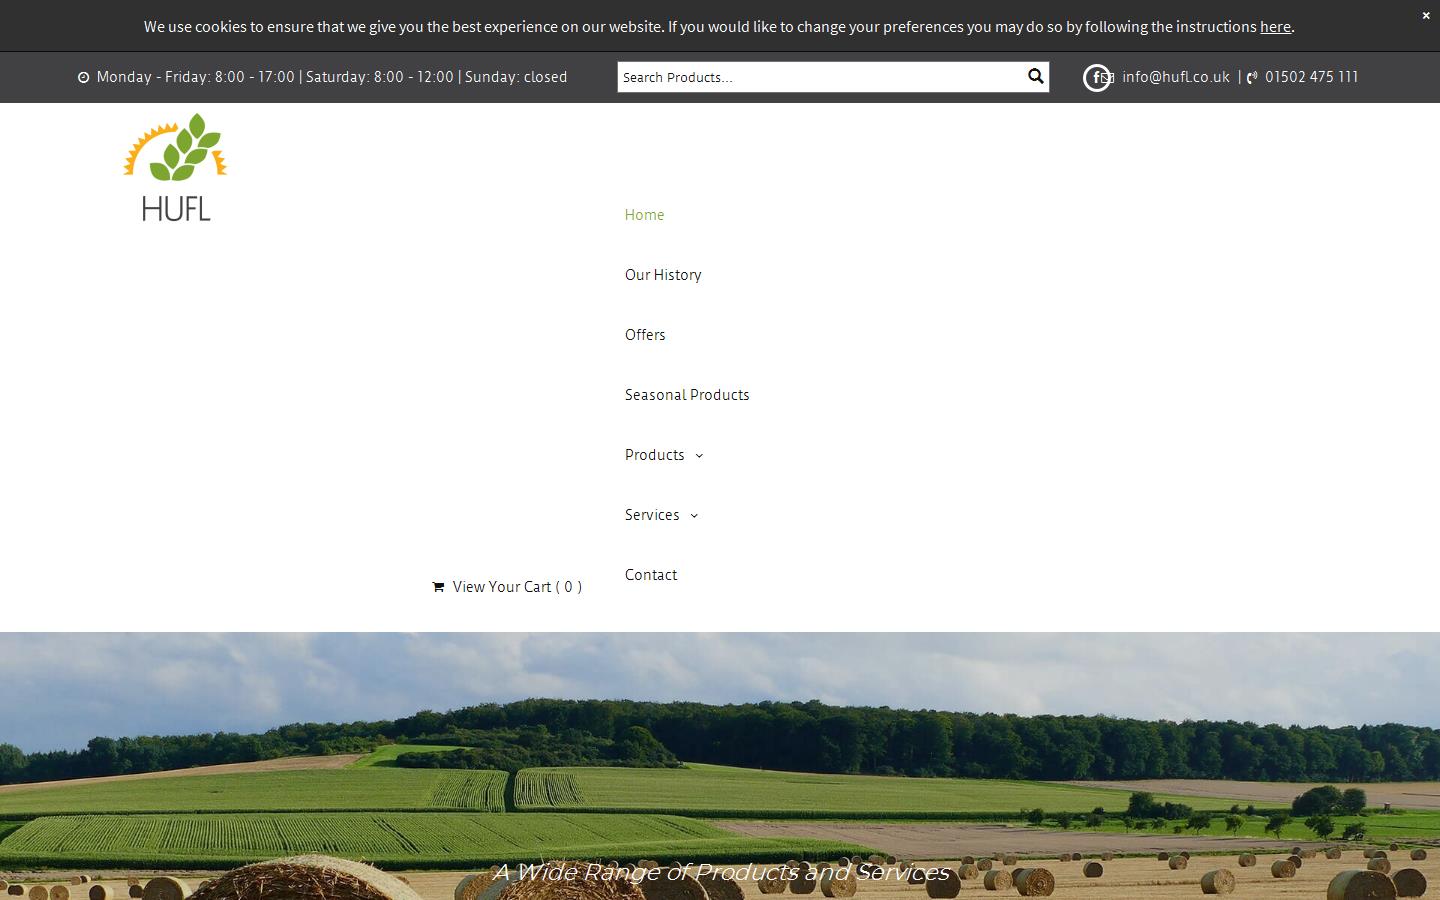Visit the Facebook page via the circle icon
The width and height of the screenshot is (1440, 900).
click(x=1097, y=77)
